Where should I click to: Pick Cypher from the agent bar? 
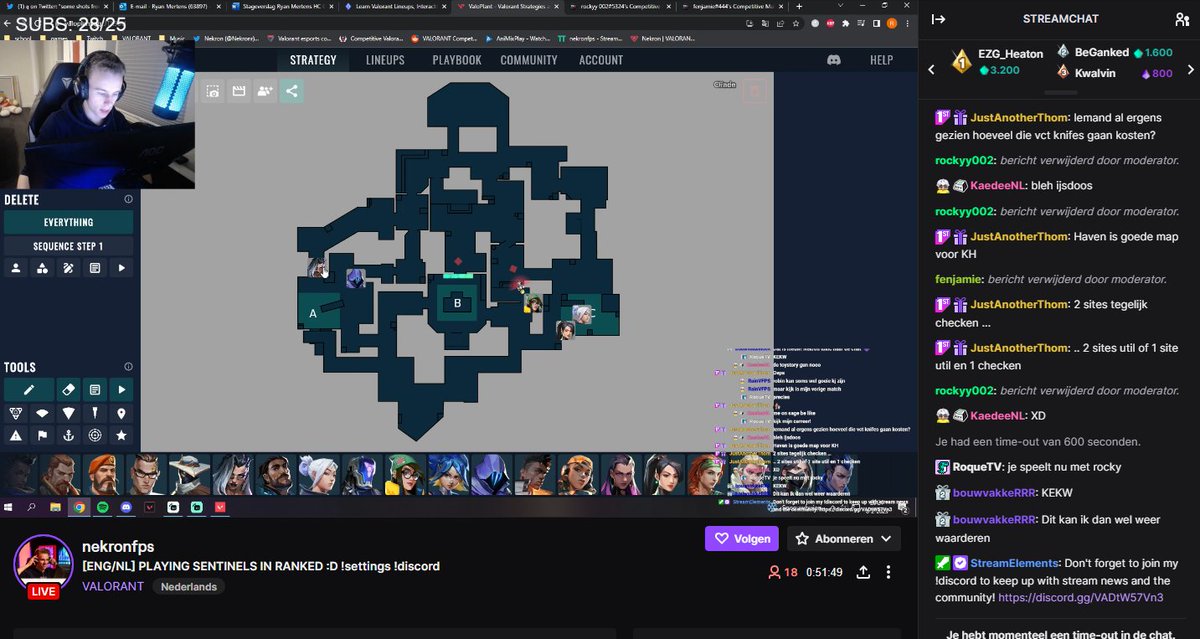point(189,475)
